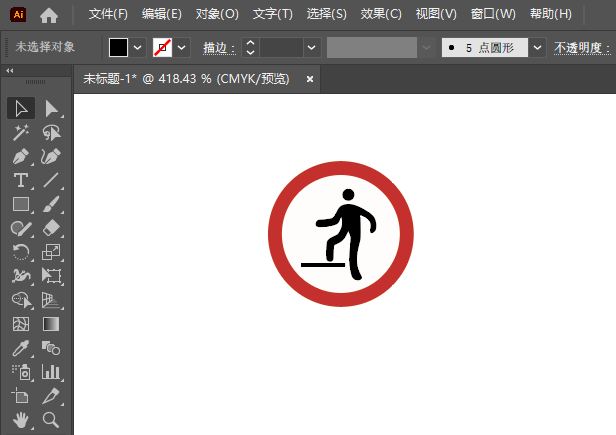616x435 pixels.
Task: Select the Slice tool
Action: (51, 396)
